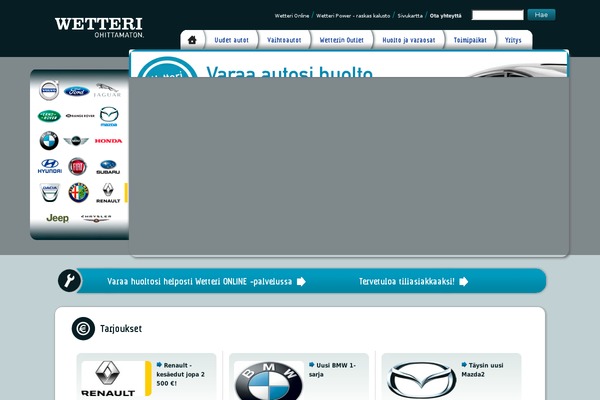Open the Huolto ja varaosat tab

point(409,40)
